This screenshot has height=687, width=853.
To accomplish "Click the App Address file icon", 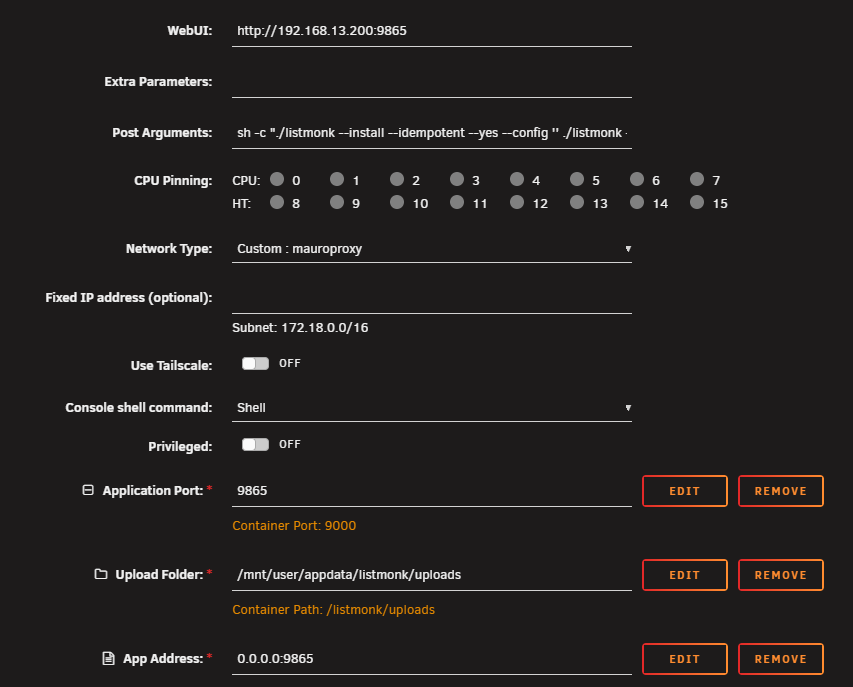I will (108, 658).
